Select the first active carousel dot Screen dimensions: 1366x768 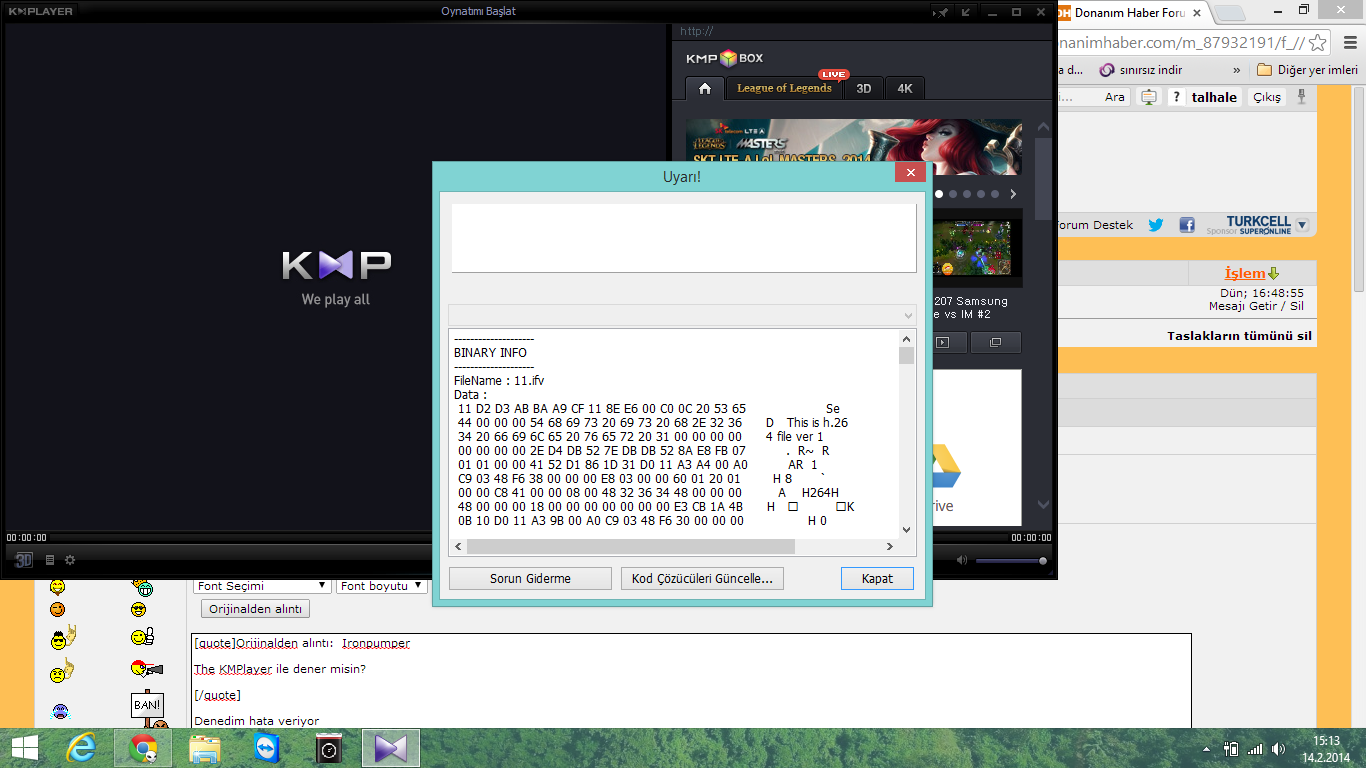coord(939,194)
